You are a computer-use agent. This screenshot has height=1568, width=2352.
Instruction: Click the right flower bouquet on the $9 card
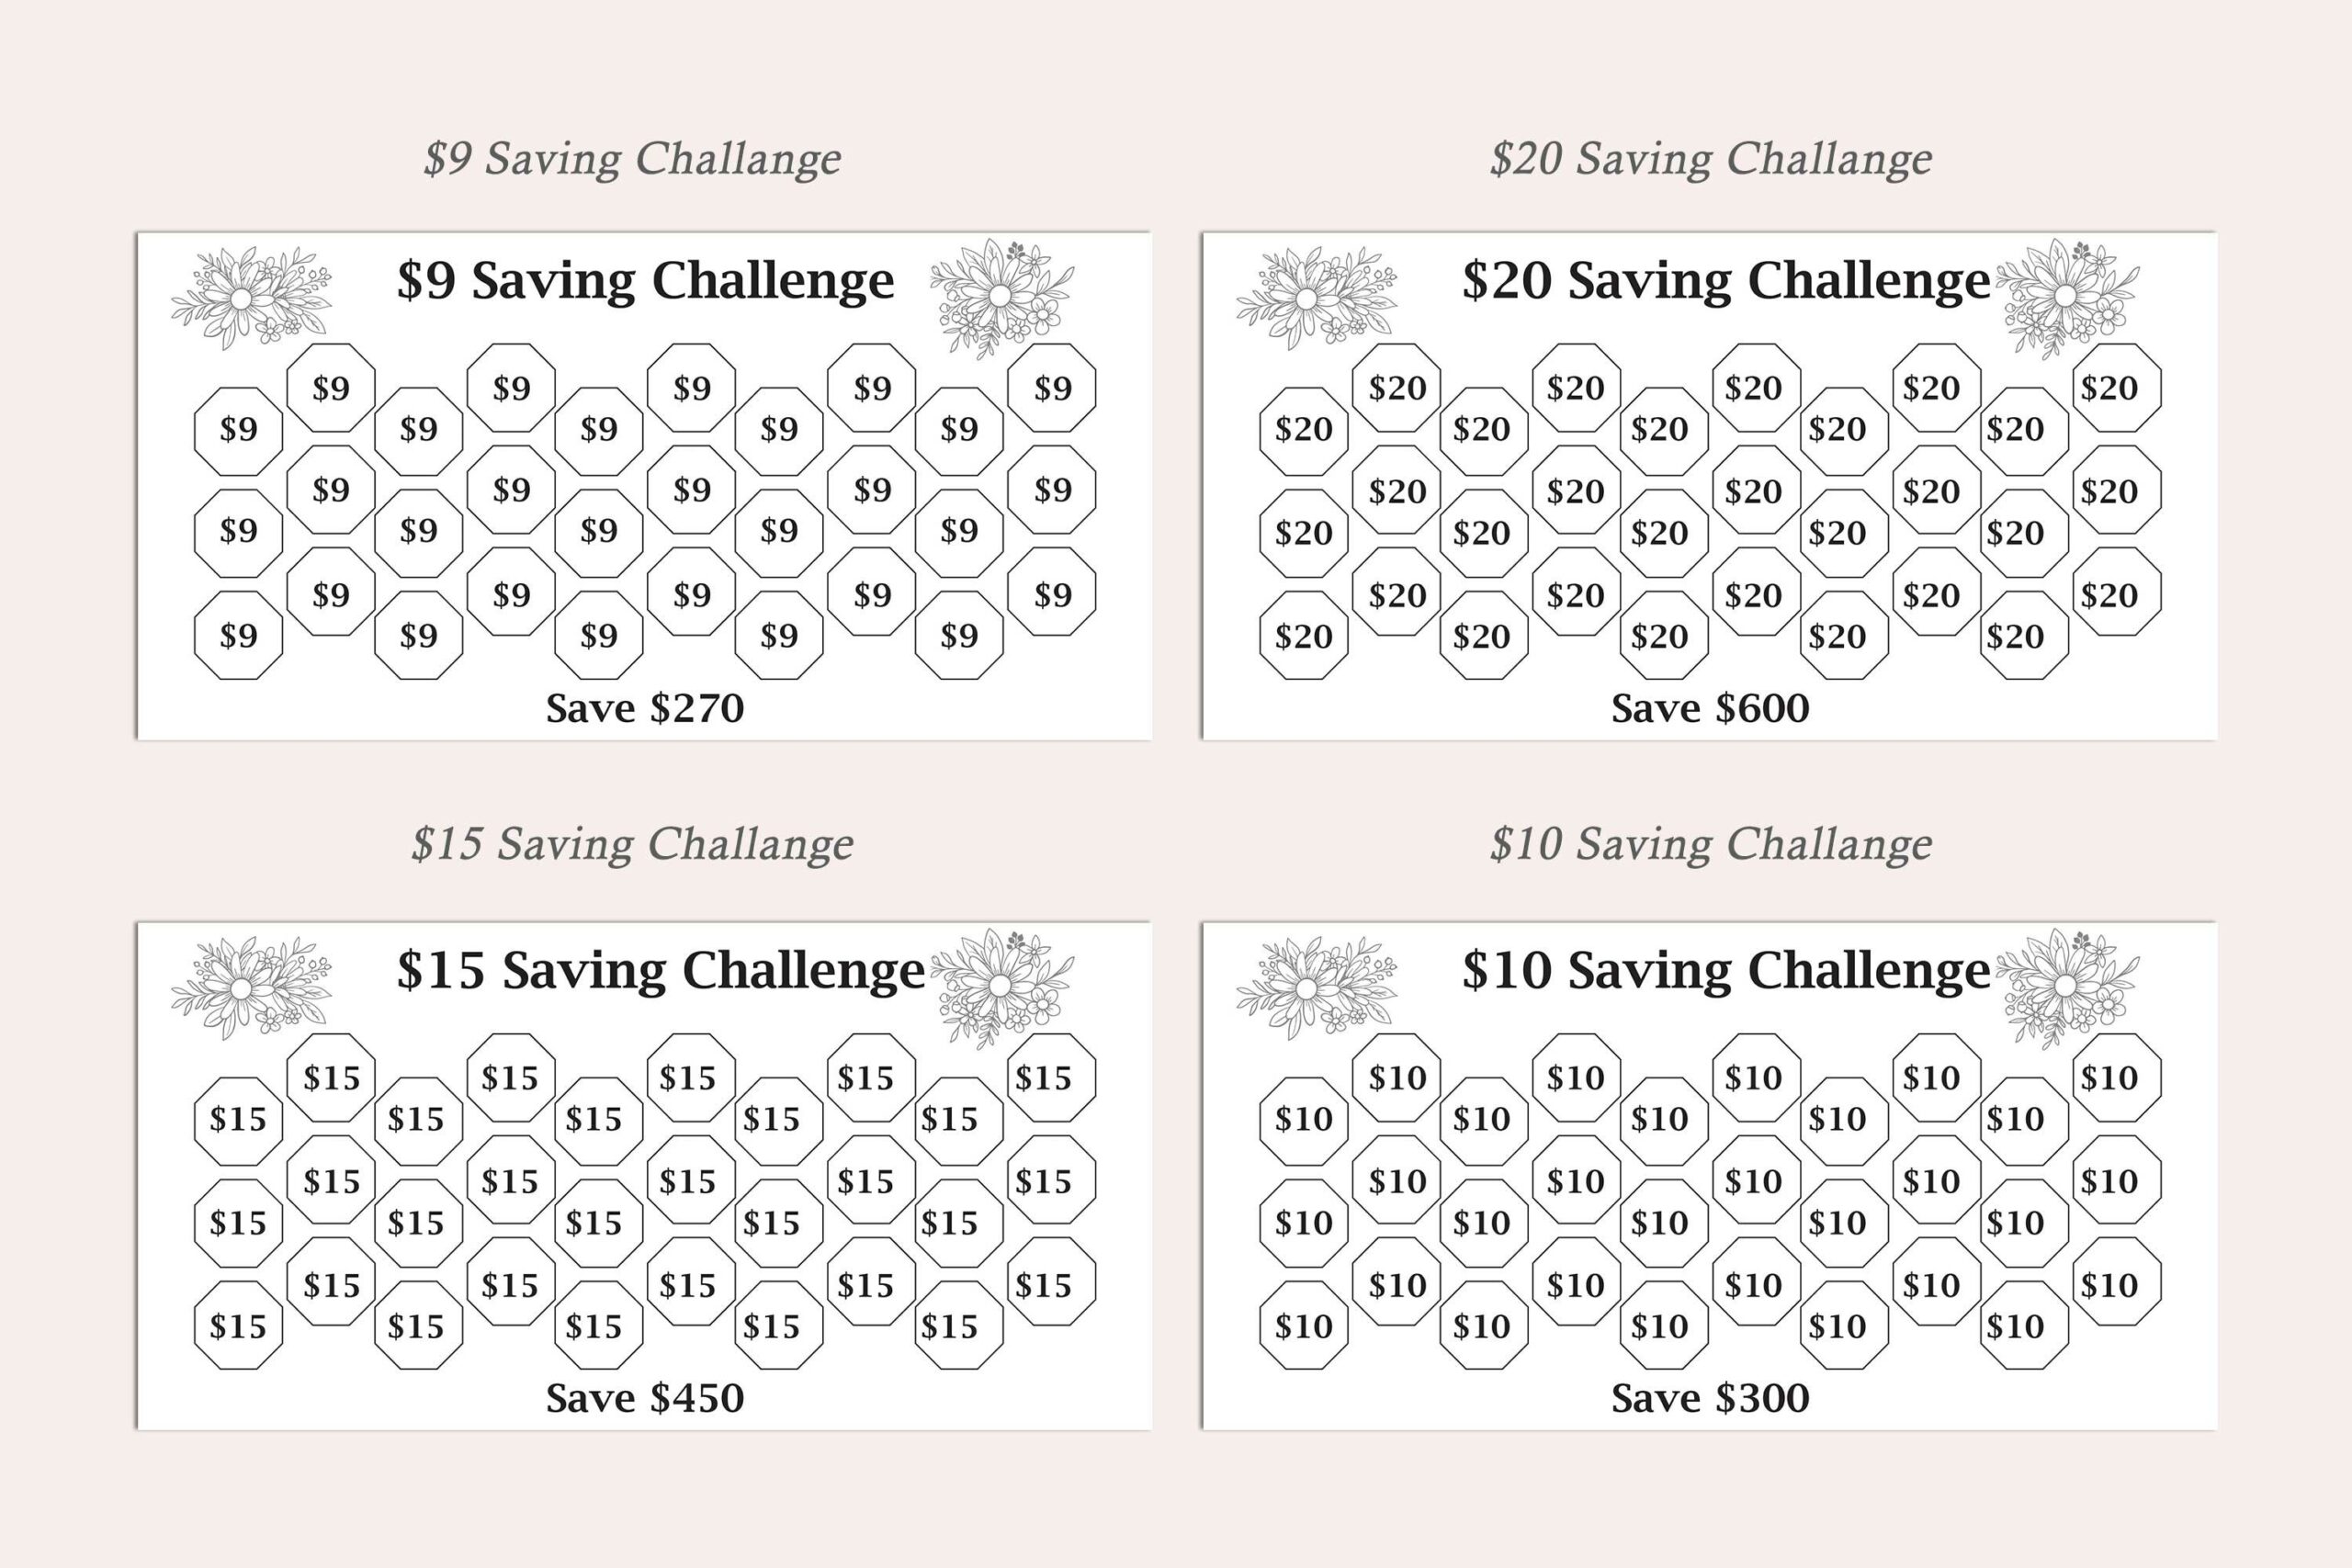point(1001,297)
